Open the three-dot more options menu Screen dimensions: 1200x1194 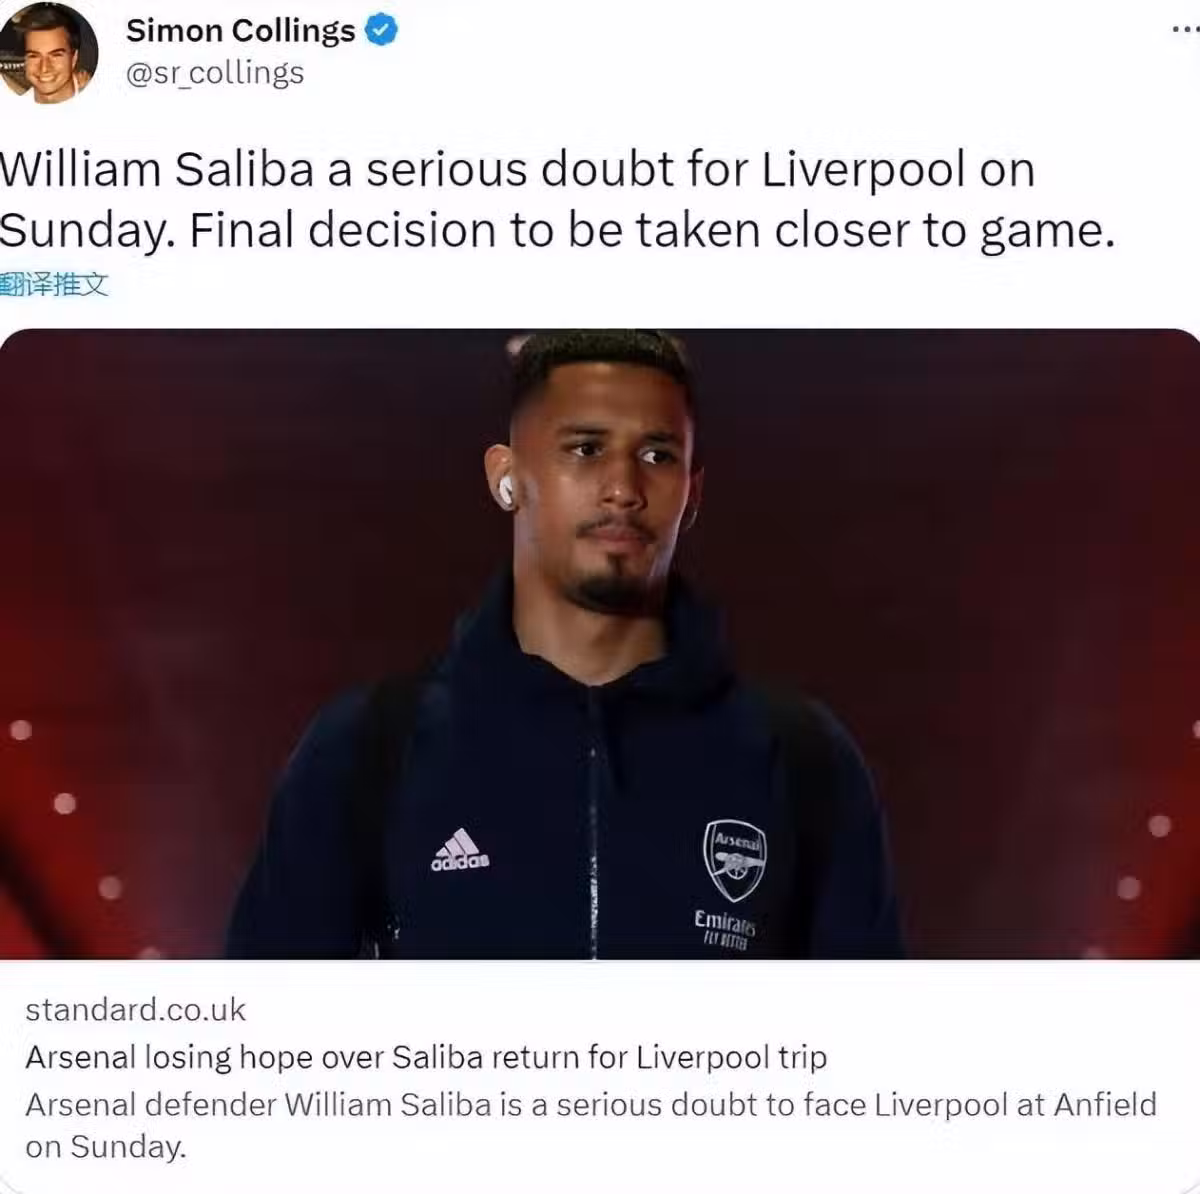point(1185,31)
